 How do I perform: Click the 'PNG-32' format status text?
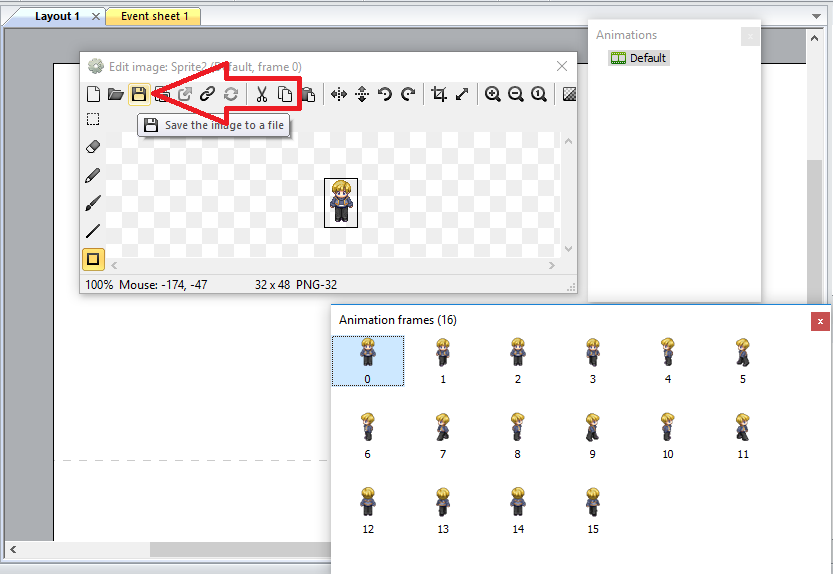[x=317, y=285]
